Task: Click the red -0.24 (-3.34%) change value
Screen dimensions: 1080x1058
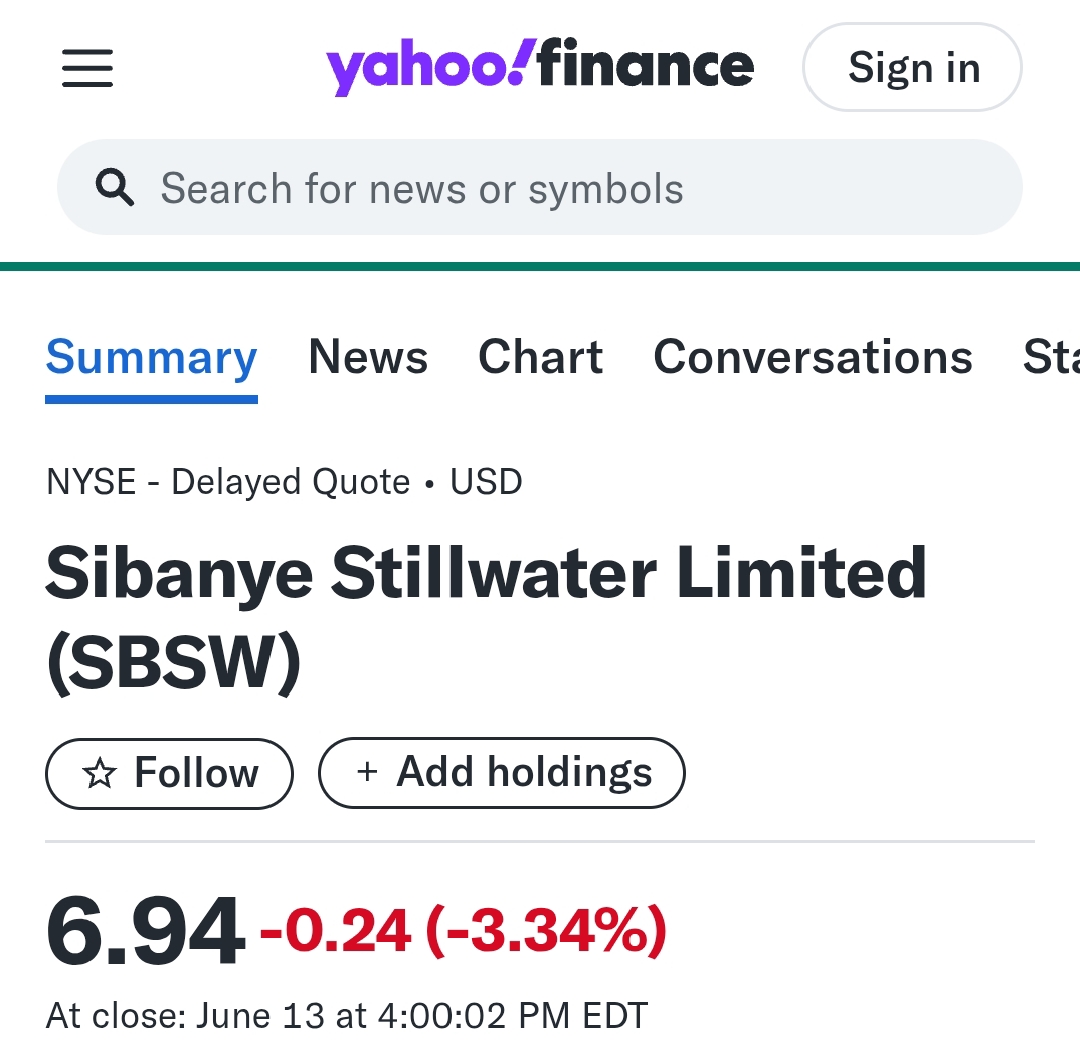Action: tap(464, 931)
